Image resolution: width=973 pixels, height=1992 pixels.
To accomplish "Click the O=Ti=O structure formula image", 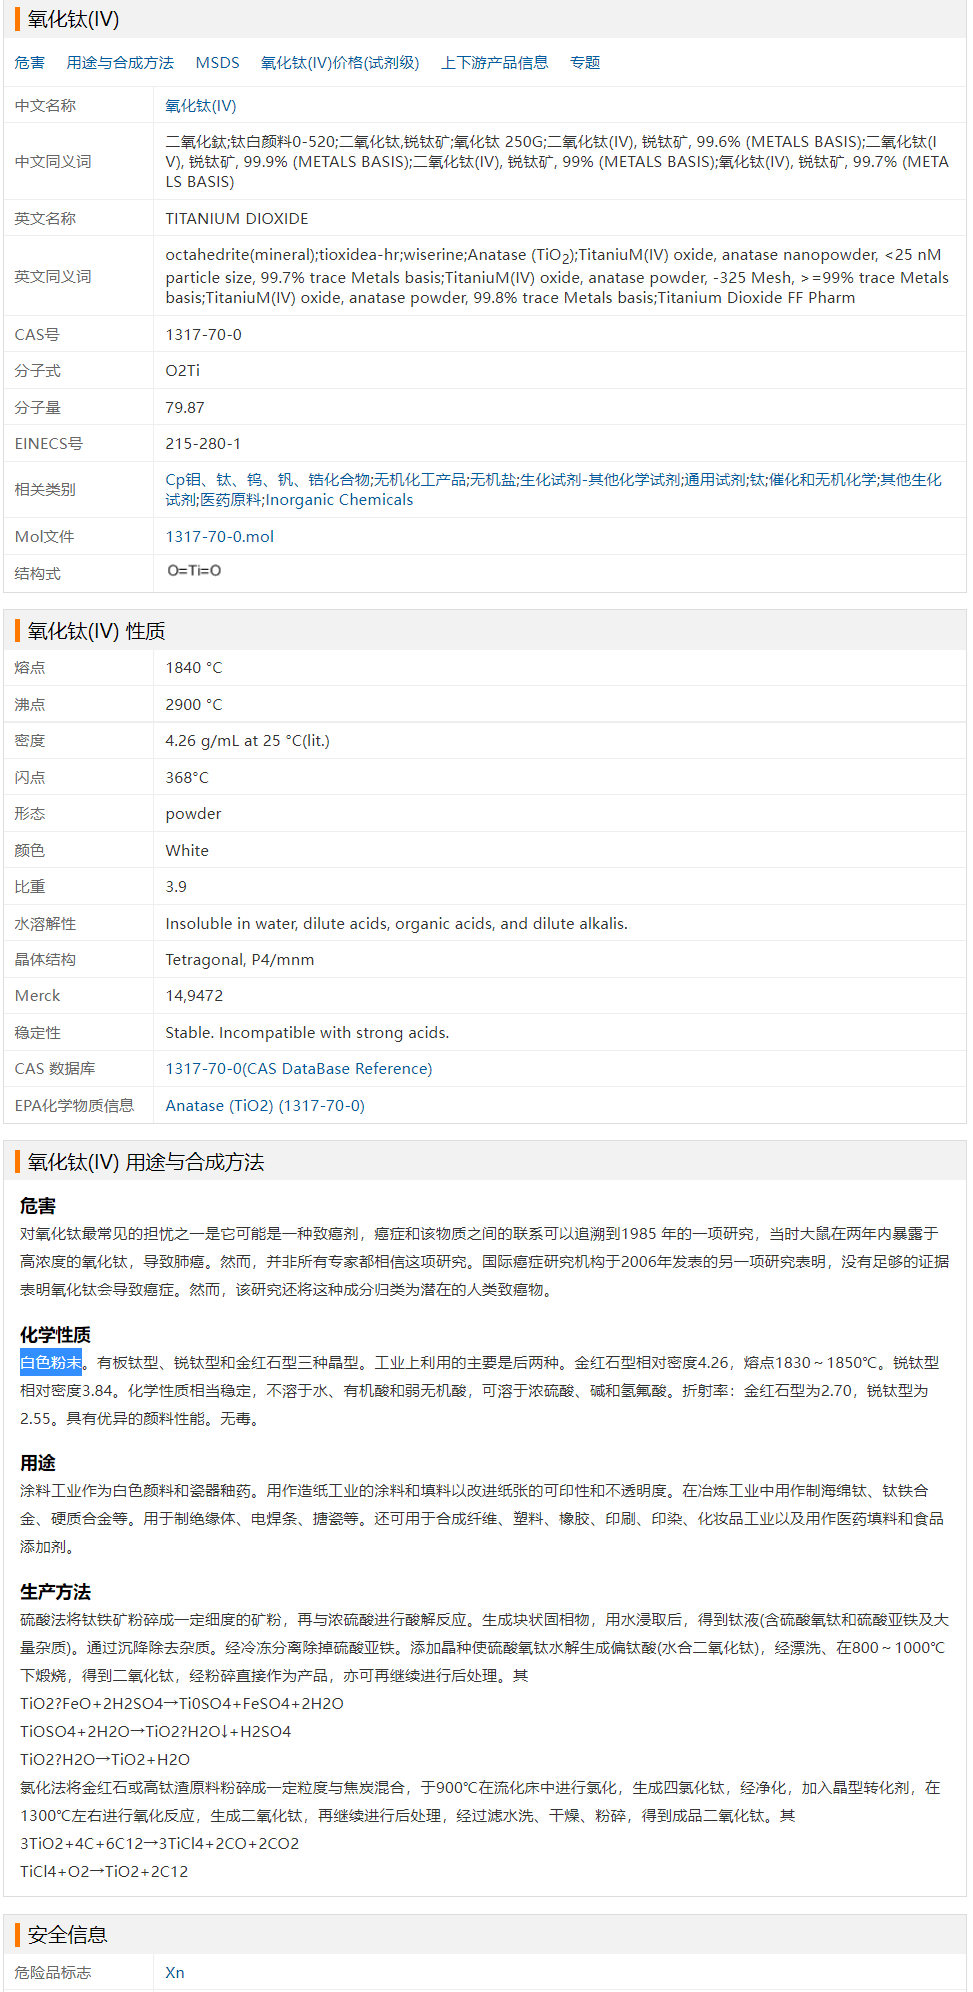I will click(x=194, y=571).
